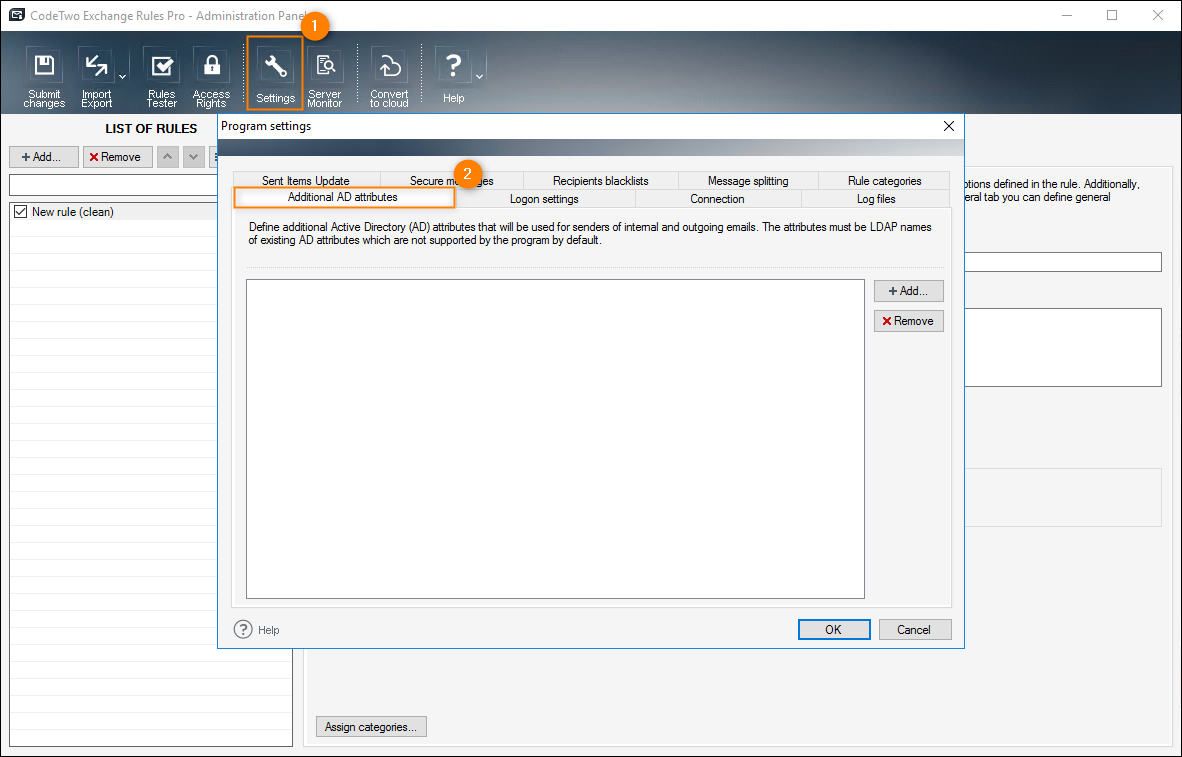Add an AD attribute in Program settings

pyautogui.click(x=908, y=291)
